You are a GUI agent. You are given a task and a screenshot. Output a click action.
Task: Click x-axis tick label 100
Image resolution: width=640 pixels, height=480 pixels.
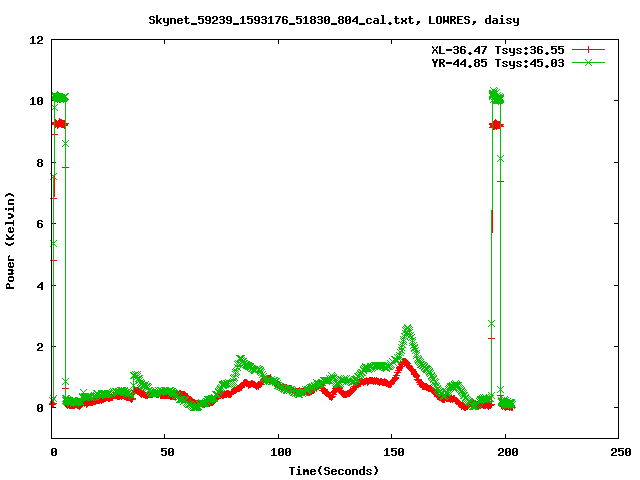pos(280,452)
